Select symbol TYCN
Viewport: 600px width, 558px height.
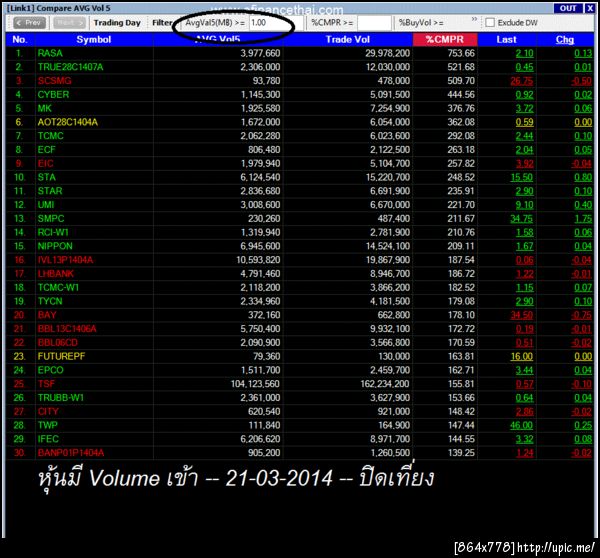50,301
